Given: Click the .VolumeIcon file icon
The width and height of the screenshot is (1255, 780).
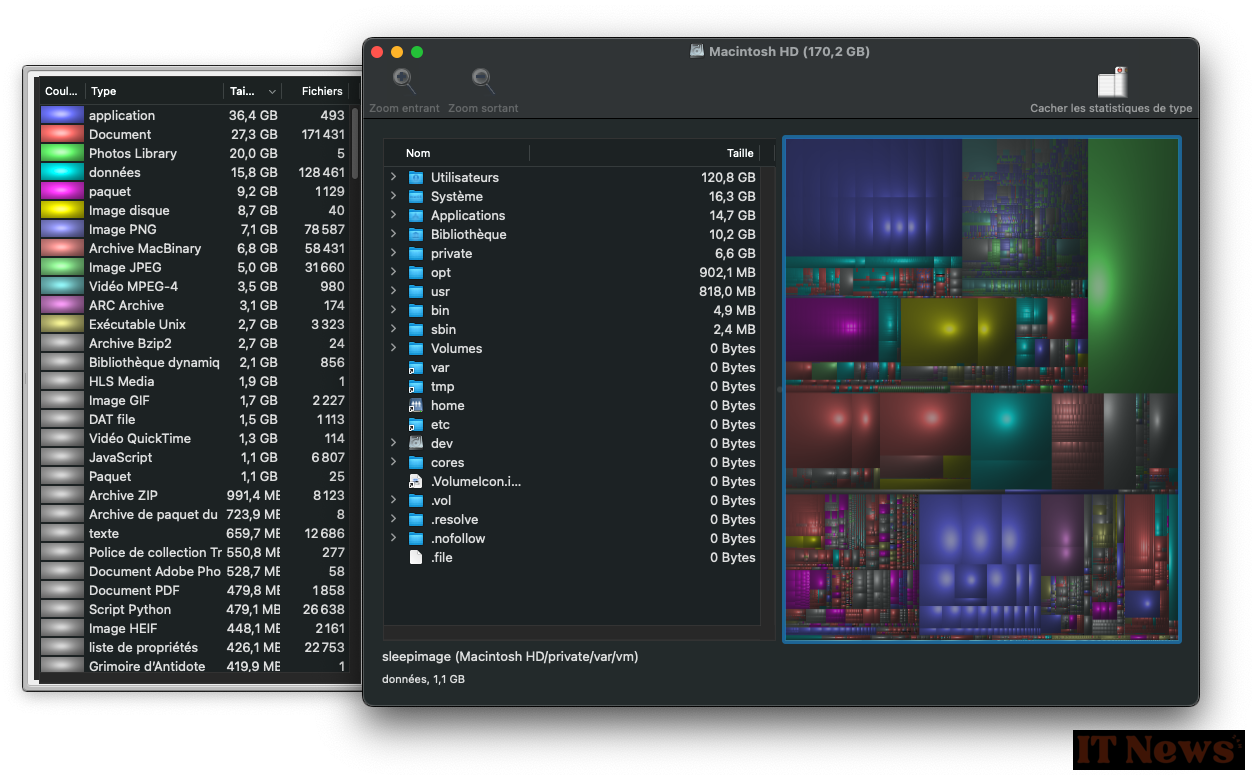Looking at the screenshot, I should [416, 481].
